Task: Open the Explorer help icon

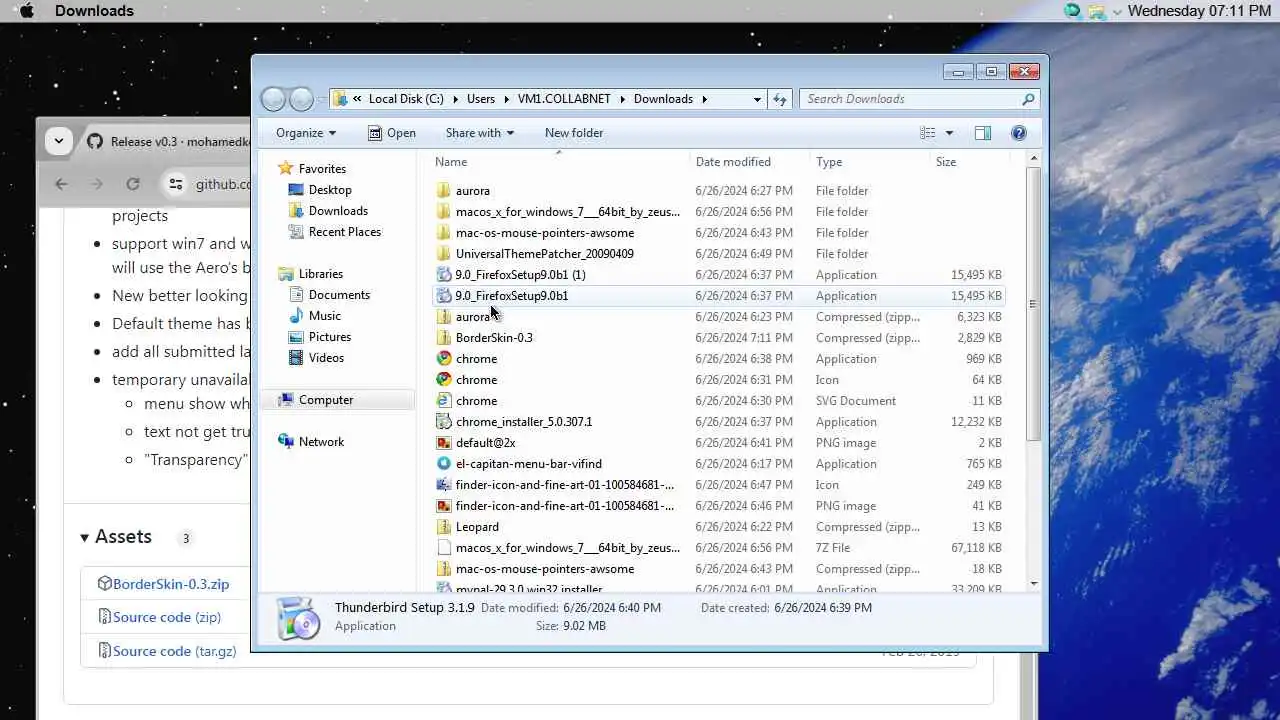Action: (1018, 133)
